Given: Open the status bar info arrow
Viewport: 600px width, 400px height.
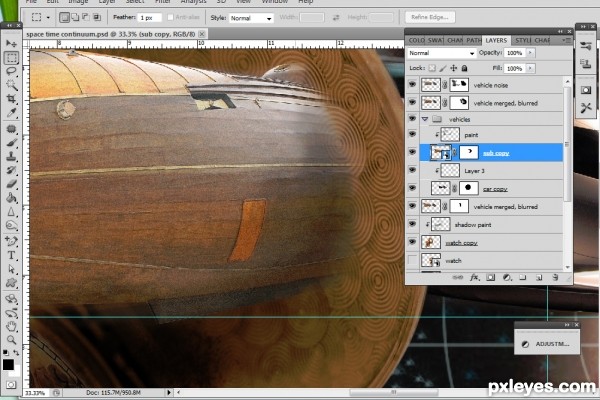Looking at the screenshot, I should click(169, 392).
